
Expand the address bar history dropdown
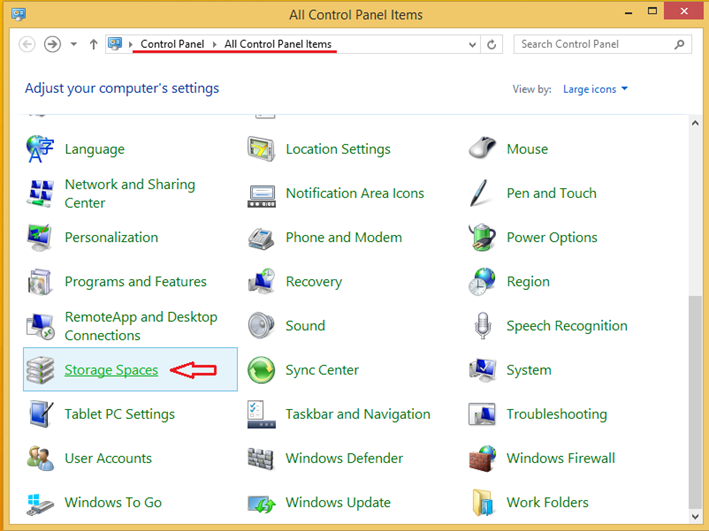pos(472,44)
